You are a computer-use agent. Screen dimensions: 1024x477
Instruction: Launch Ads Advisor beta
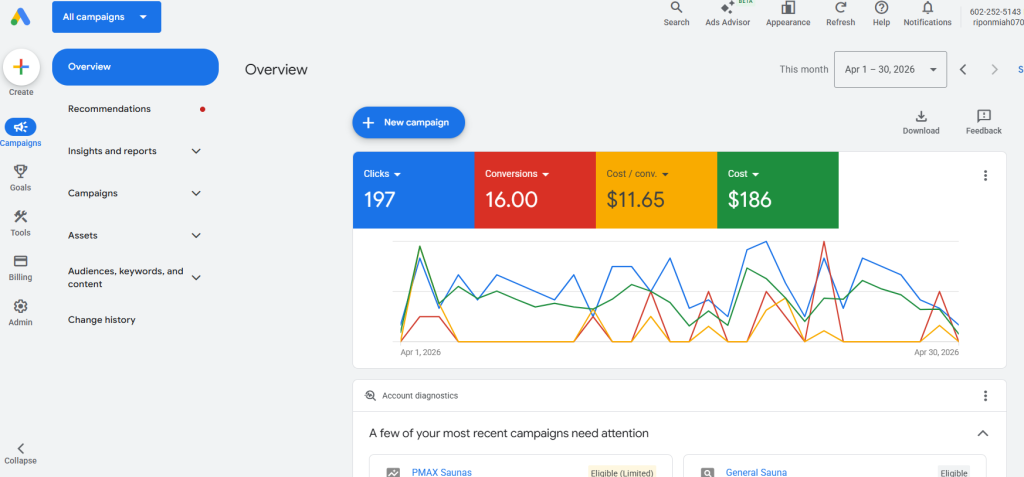click(728, 14)
